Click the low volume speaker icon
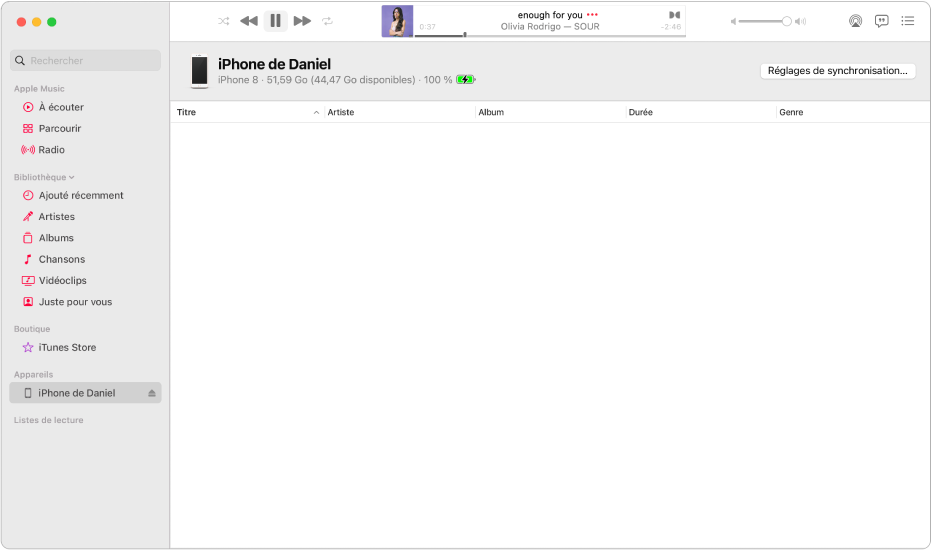Image resolution: width=931 pixels, height=551 pixels. click(733, 21)
